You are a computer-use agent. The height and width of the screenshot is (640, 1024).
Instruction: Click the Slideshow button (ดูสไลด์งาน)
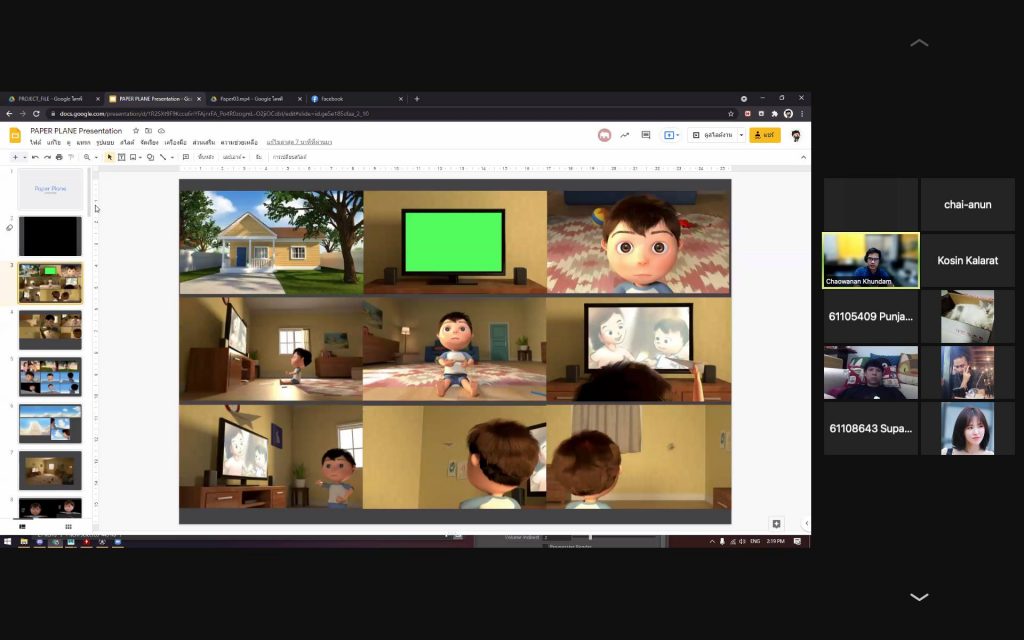(x=712, y=135)
